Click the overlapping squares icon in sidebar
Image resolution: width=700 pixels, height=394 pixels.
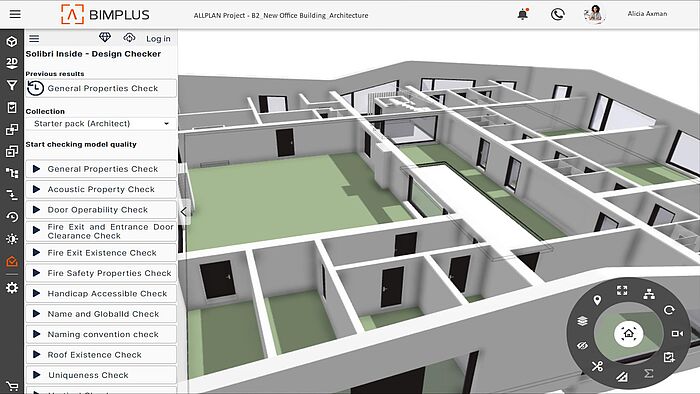point(12,129)
